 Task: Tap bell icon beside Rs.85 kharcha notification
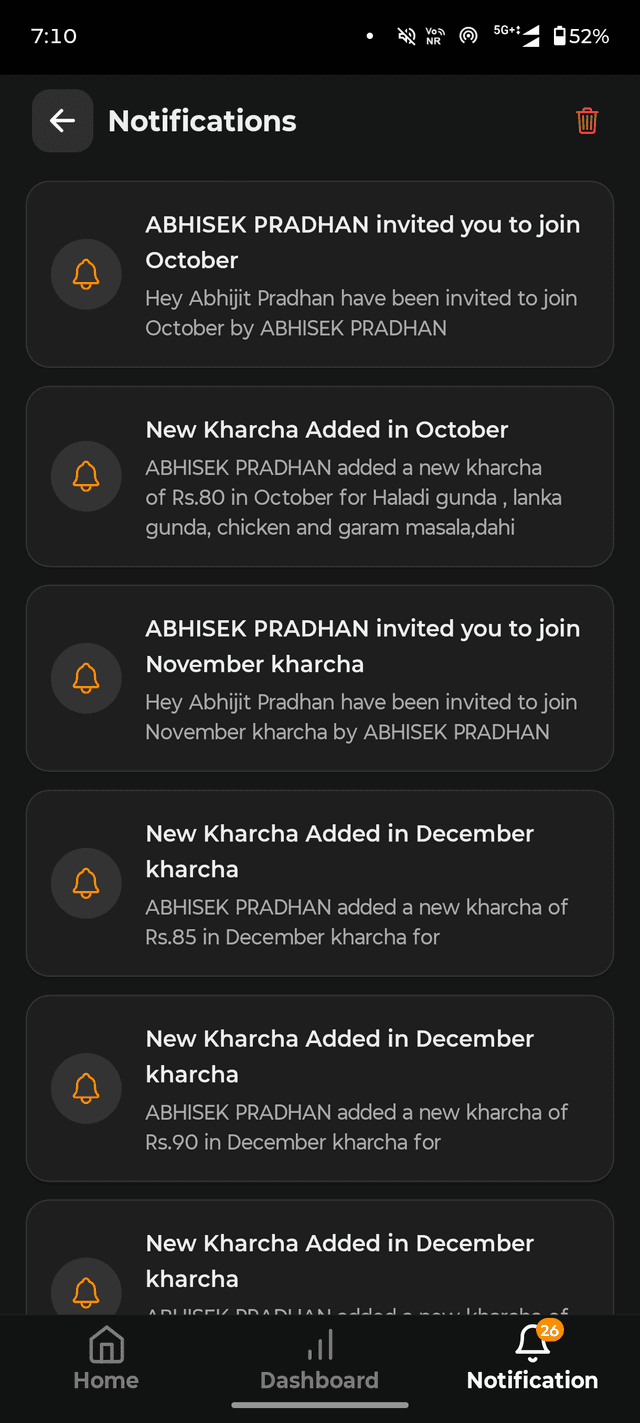pos(86,883)
